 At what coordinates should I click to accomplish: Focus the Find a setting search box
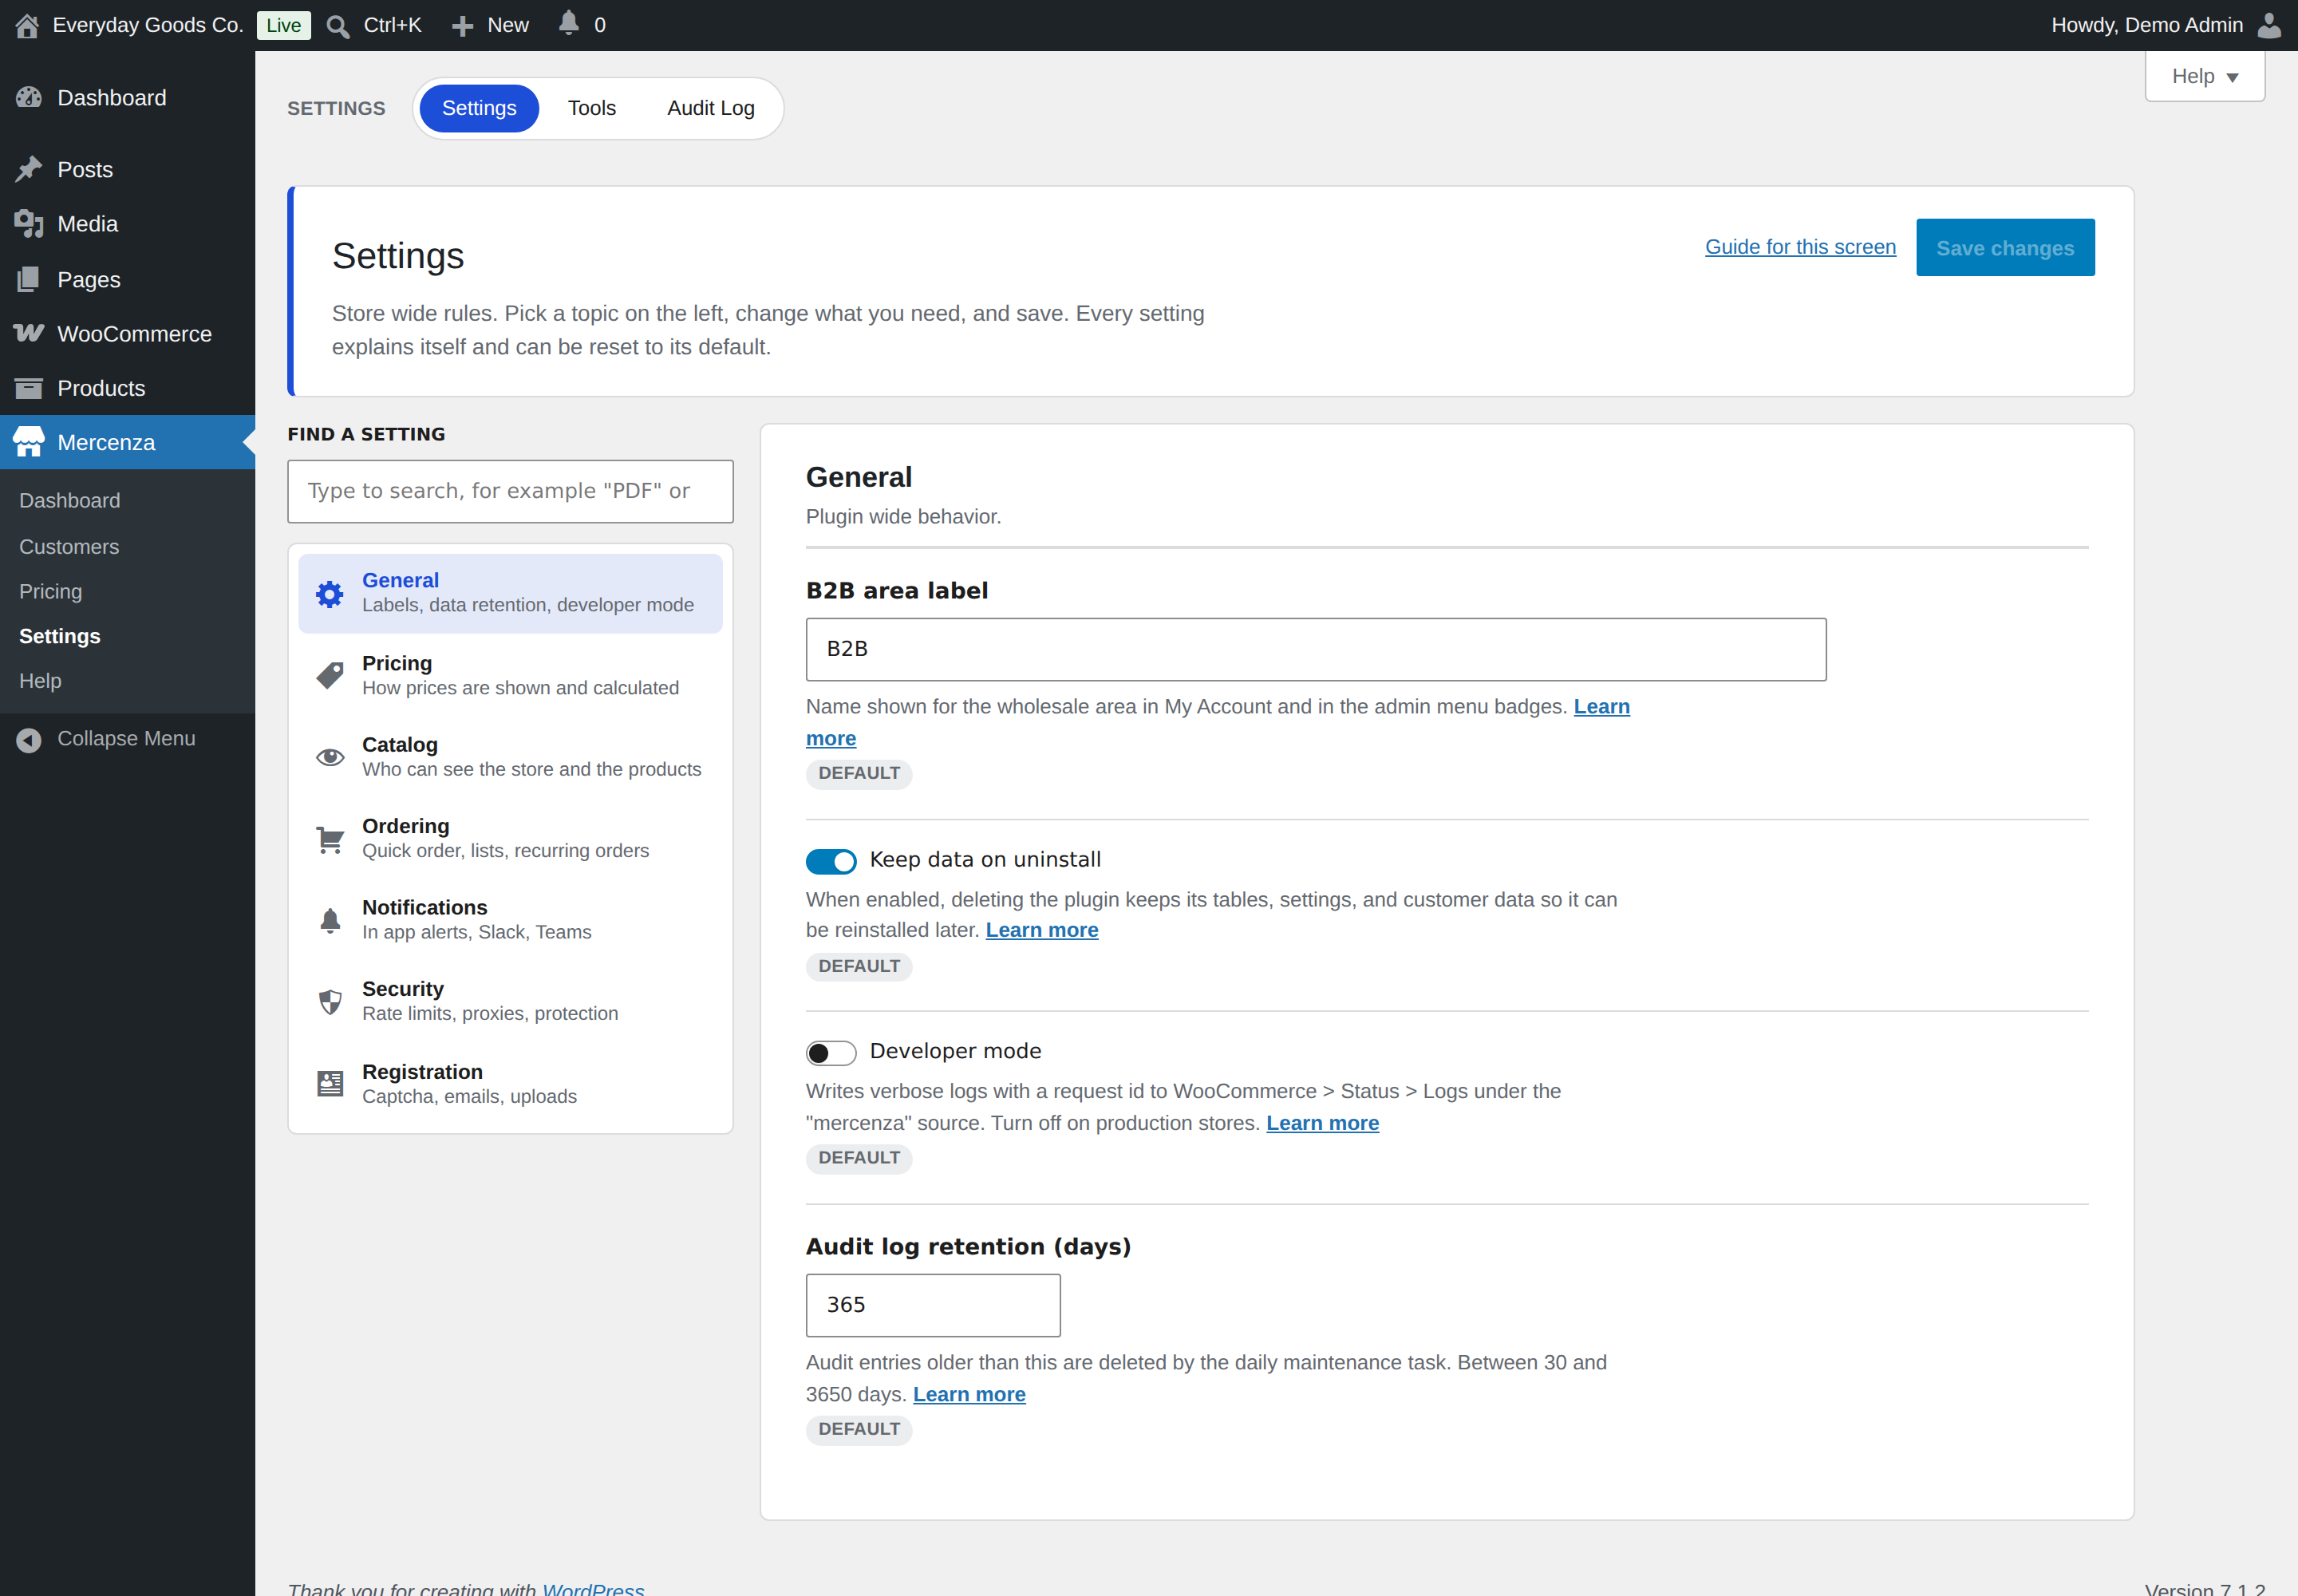(x=510, y=491)
